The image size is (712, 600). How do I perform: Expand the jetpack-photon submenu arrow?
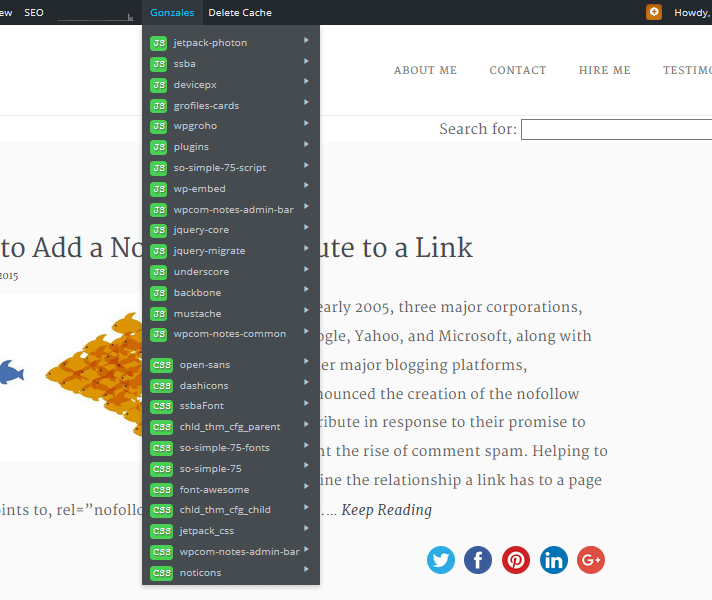307,40
